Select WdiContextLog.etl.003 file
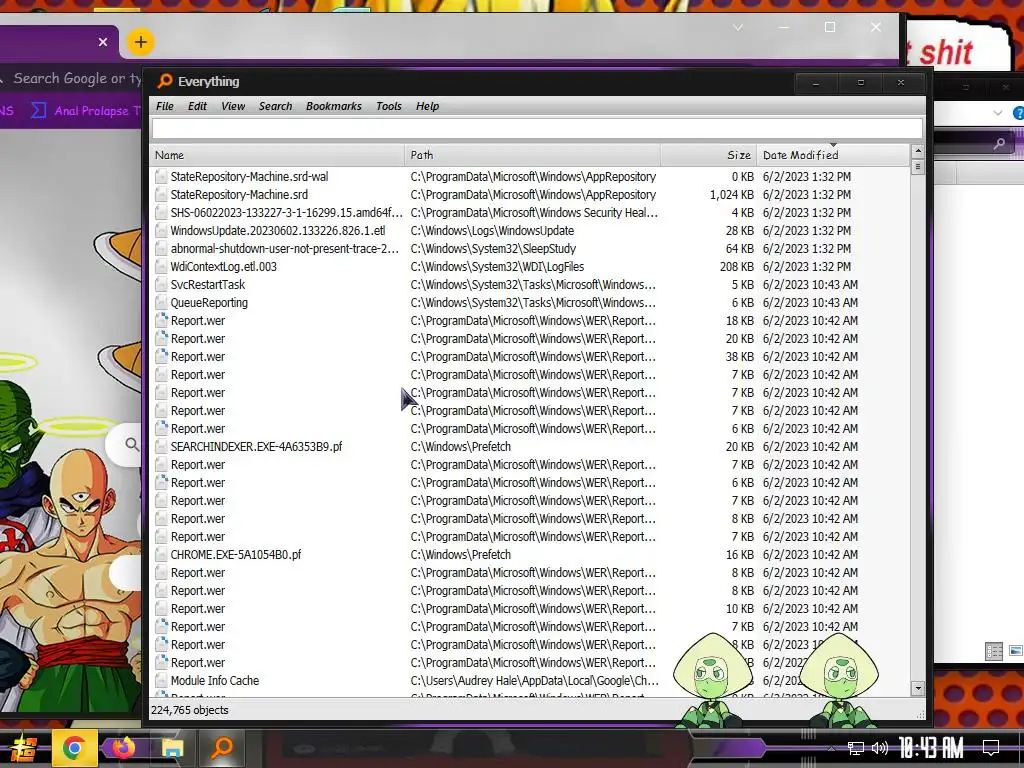This screenshot has height=768, width=1024. point(223,266)
